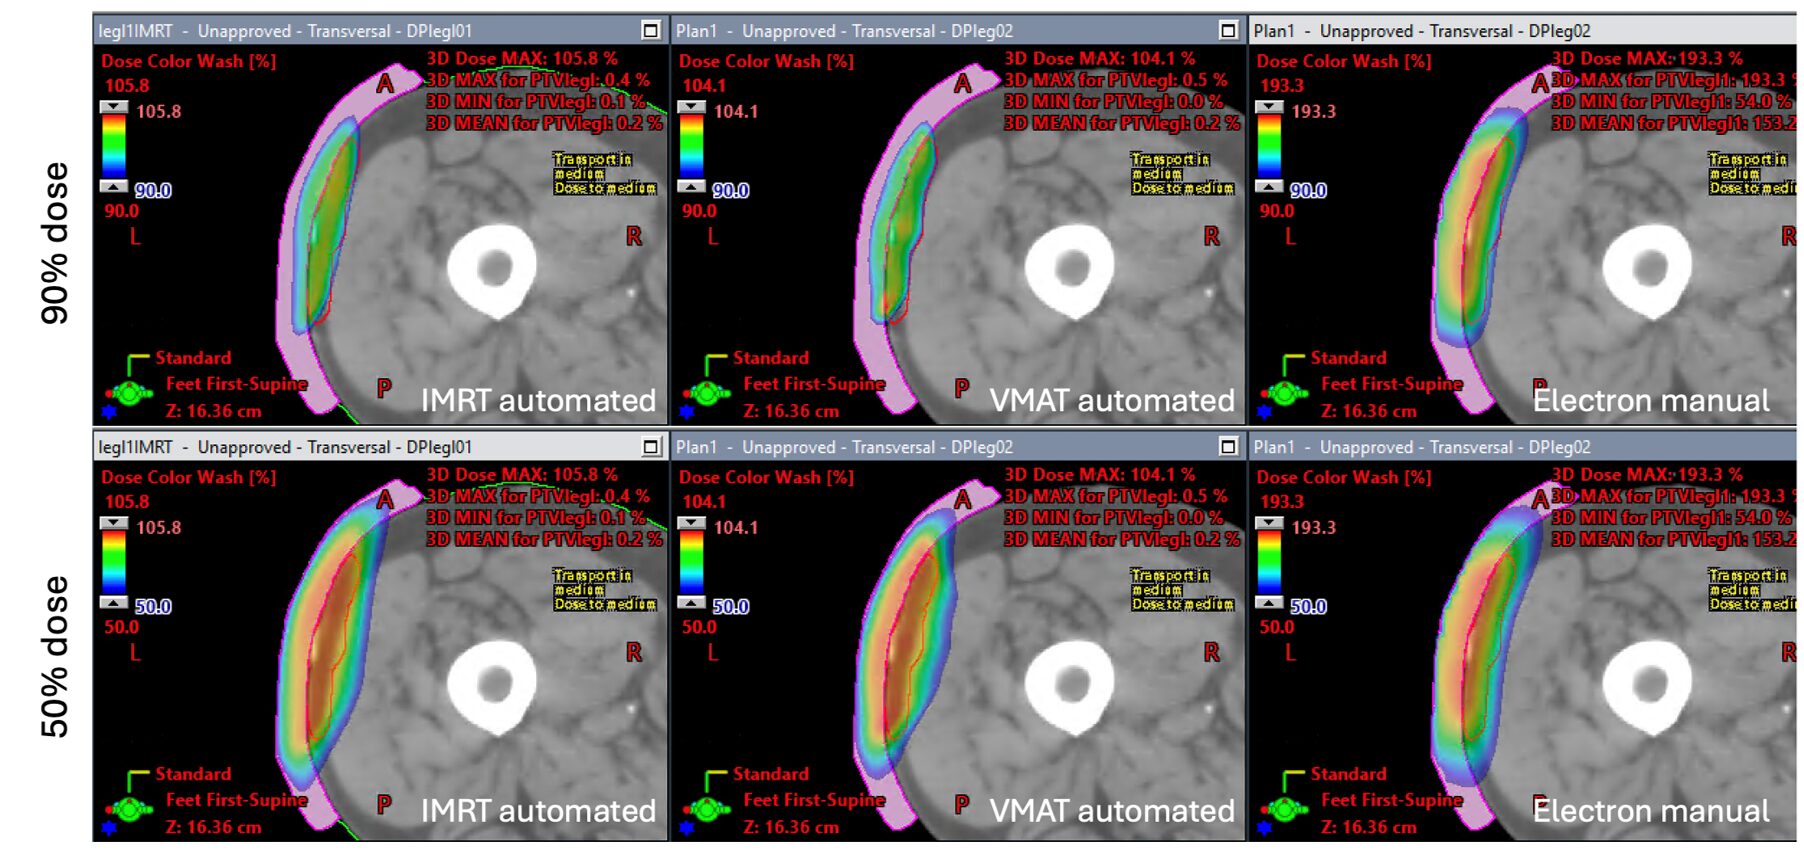Viewport: 1804px width, 850px height.
Task: Click the dose color wash bar in top-middle view
Action: coord(691,147)
